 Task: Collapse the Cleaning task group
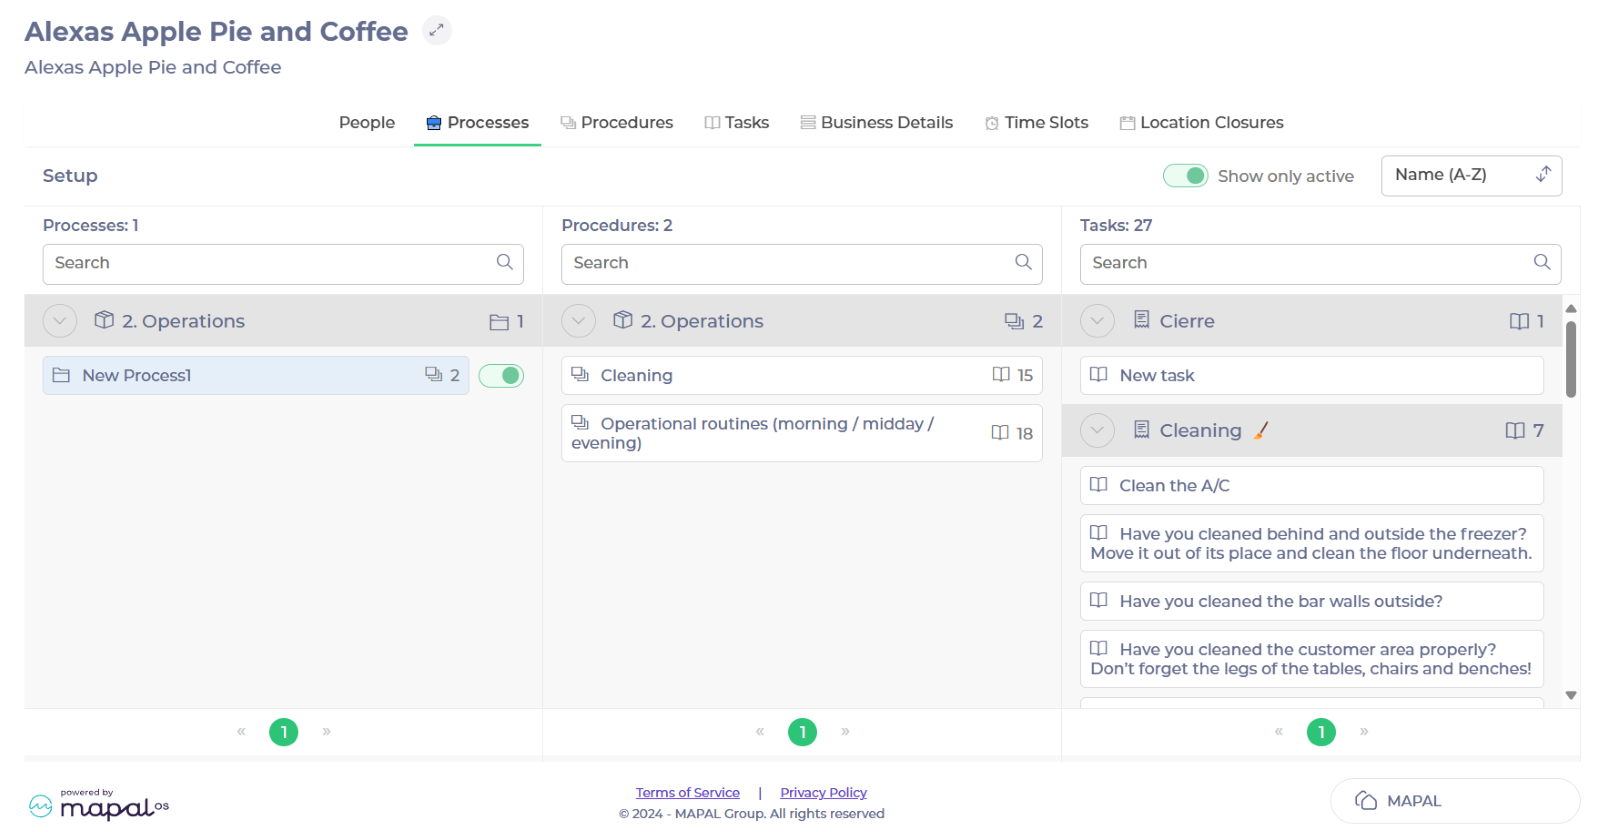coord(1097,430)
